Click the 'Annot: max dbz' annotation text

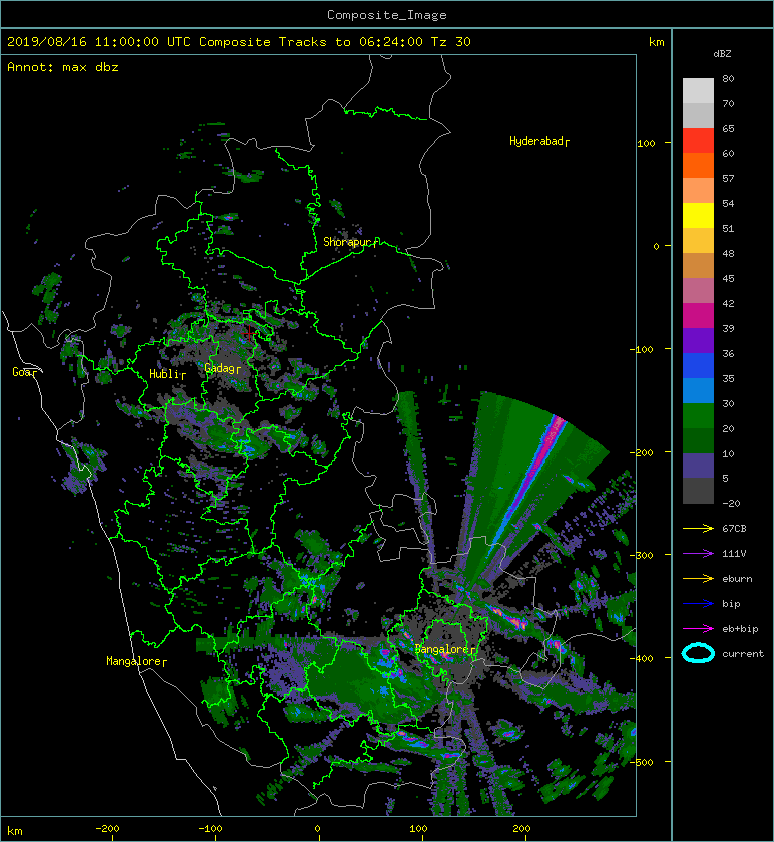point(63,67)
